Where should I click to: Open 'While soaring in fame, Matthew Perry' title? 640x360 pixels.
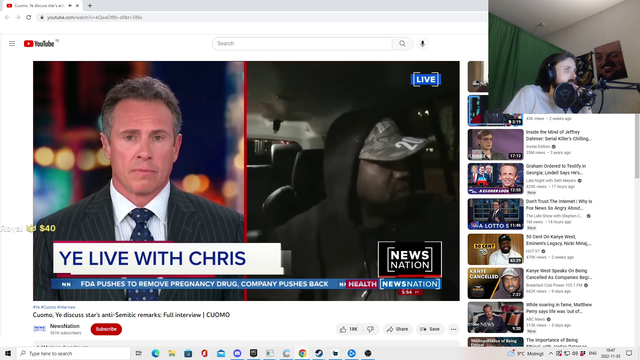pyautogui.click(x=559, y=308)
